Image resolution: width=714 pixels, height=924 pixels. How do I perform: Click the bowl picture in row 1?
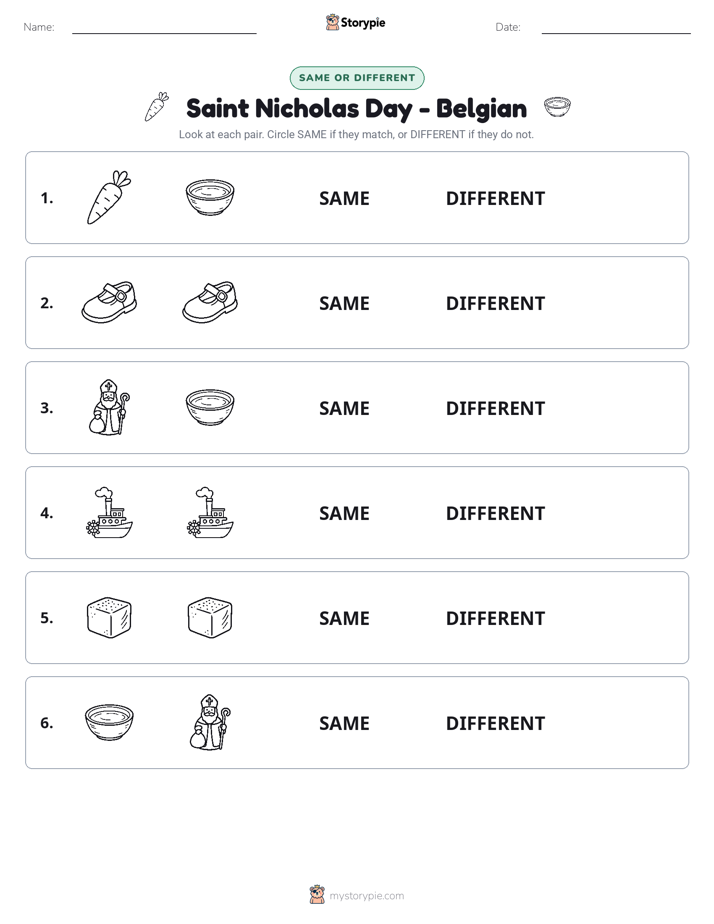click(x=210, y=197)
